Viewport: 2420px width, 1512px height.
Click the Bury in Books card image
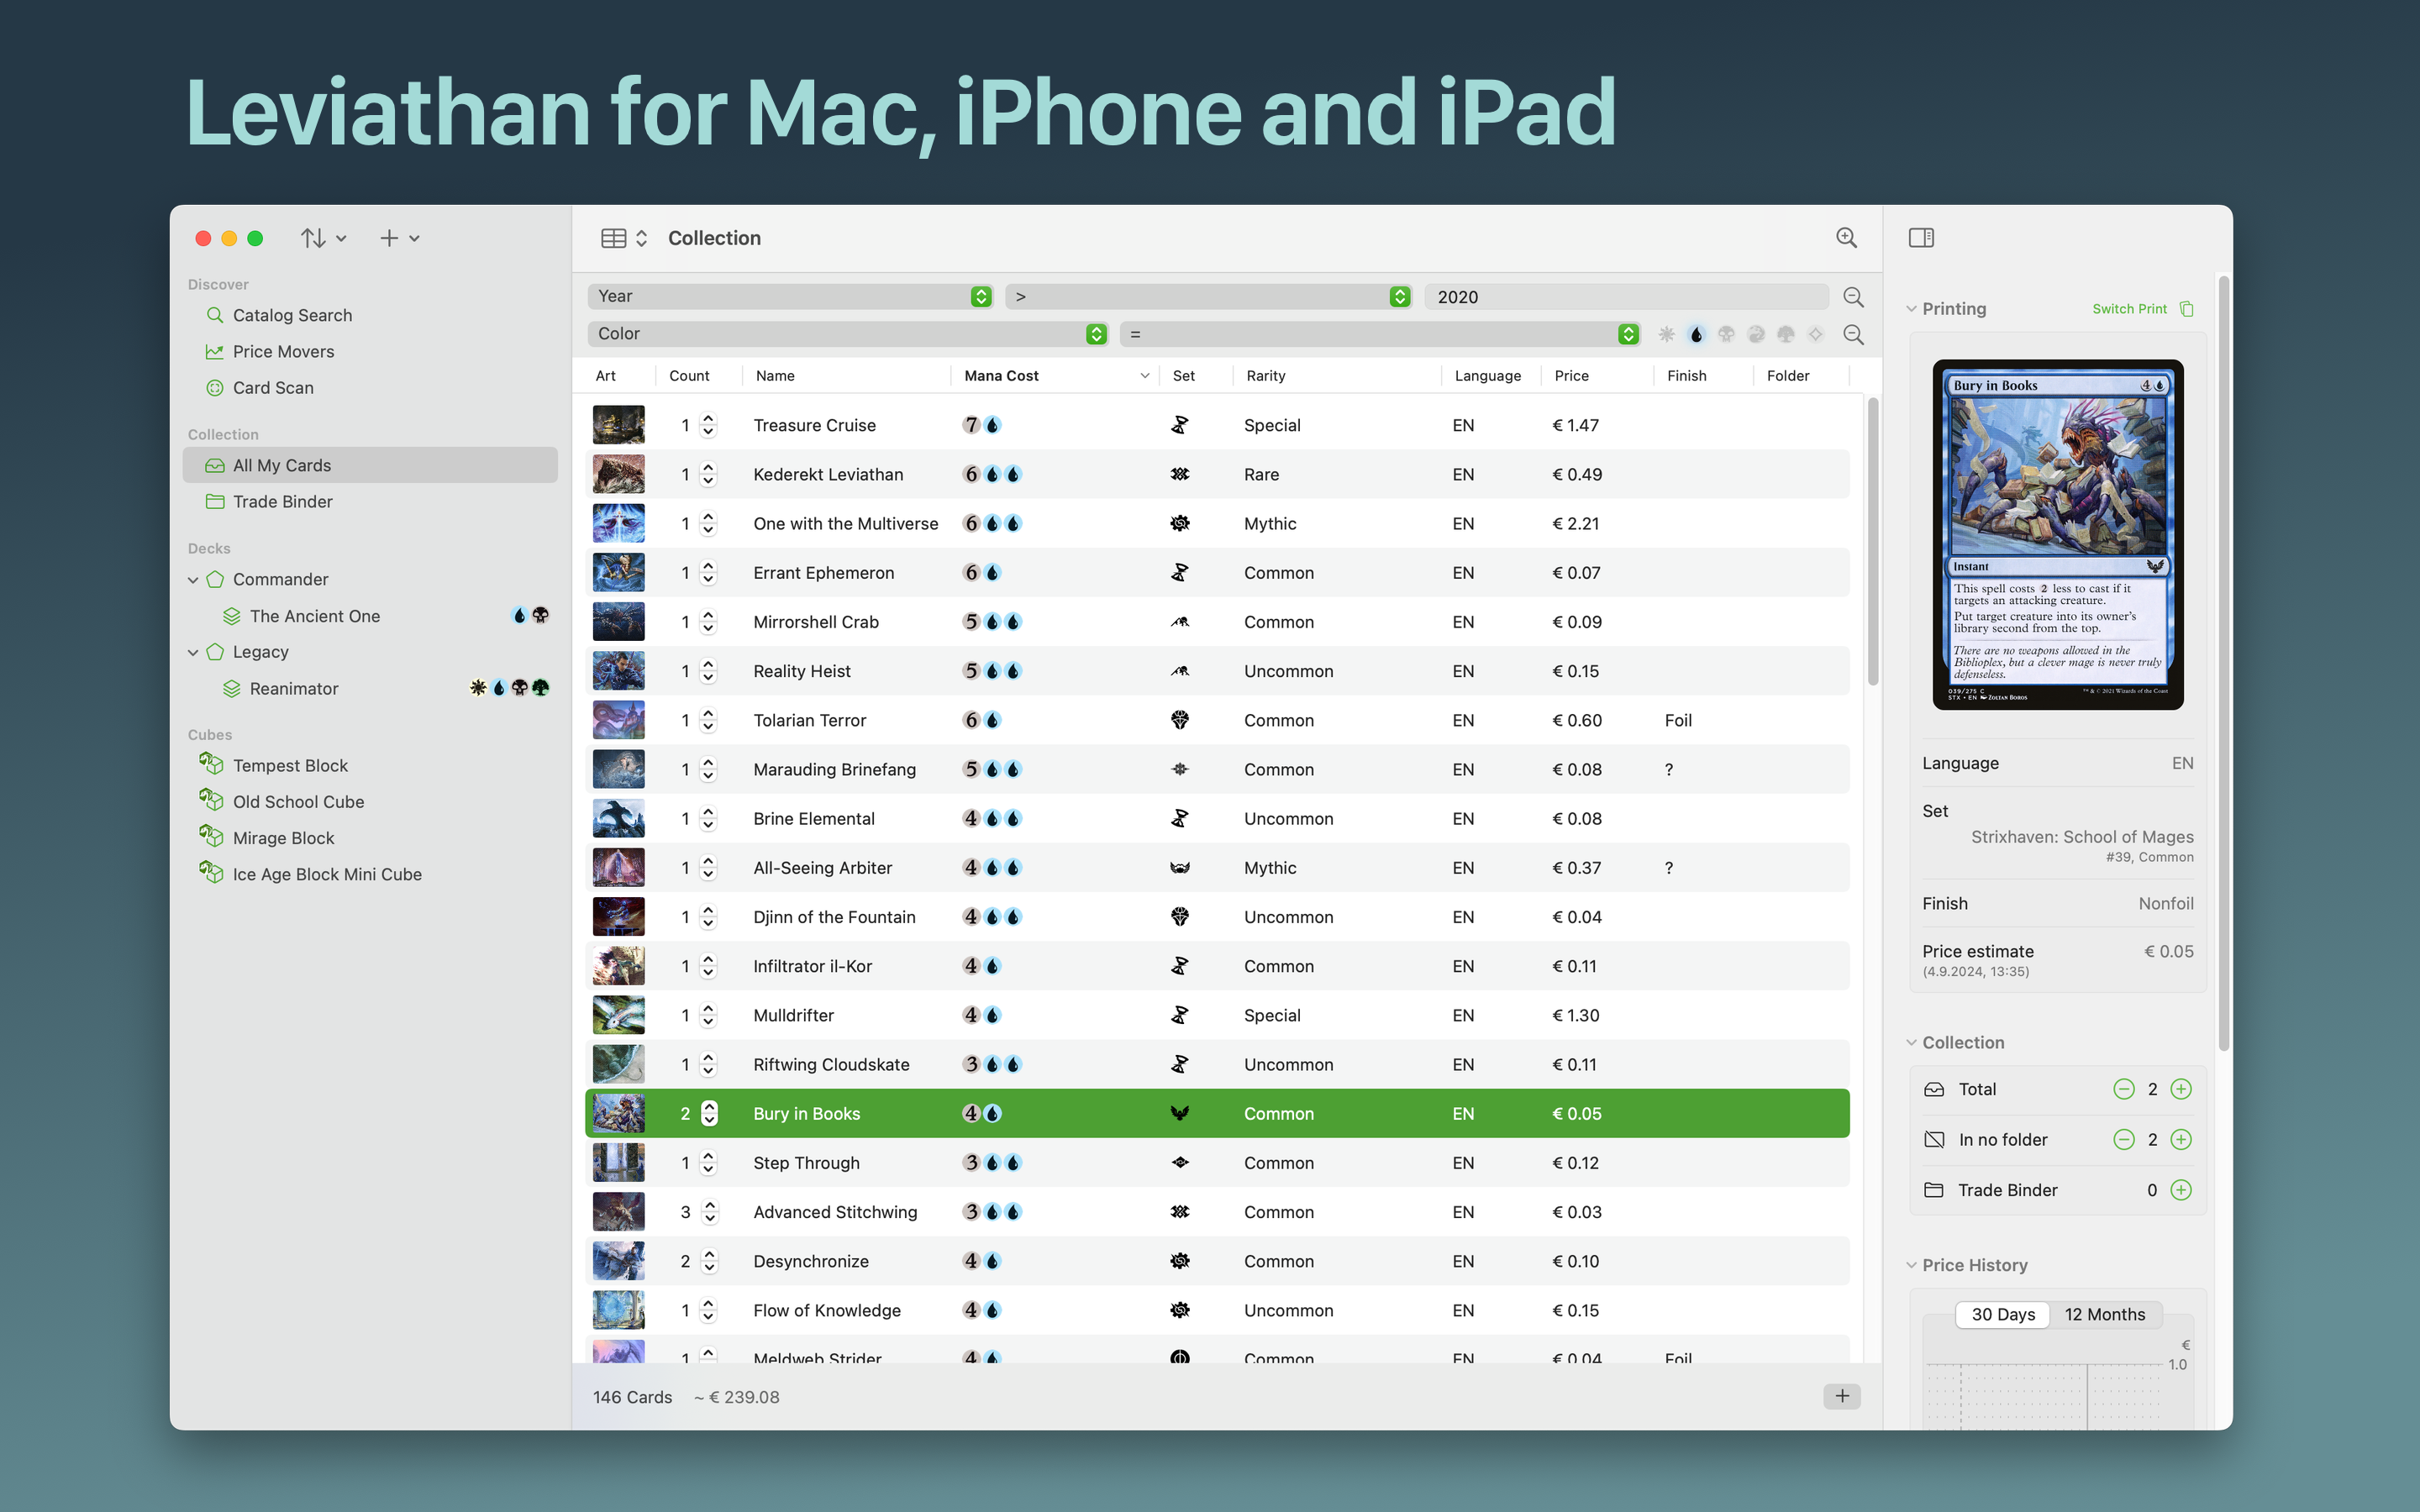(x=2057, y=534)
